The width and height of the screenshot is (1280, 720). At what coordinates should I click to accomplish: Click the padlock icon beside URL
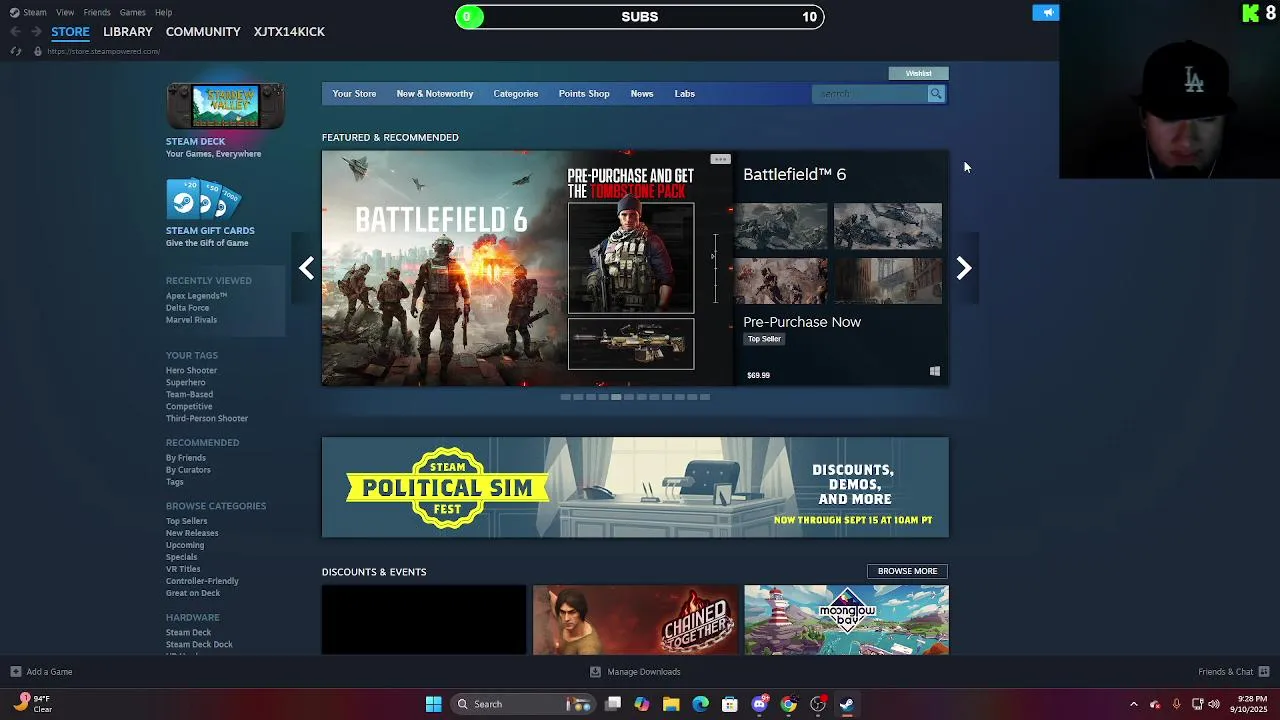37,51
